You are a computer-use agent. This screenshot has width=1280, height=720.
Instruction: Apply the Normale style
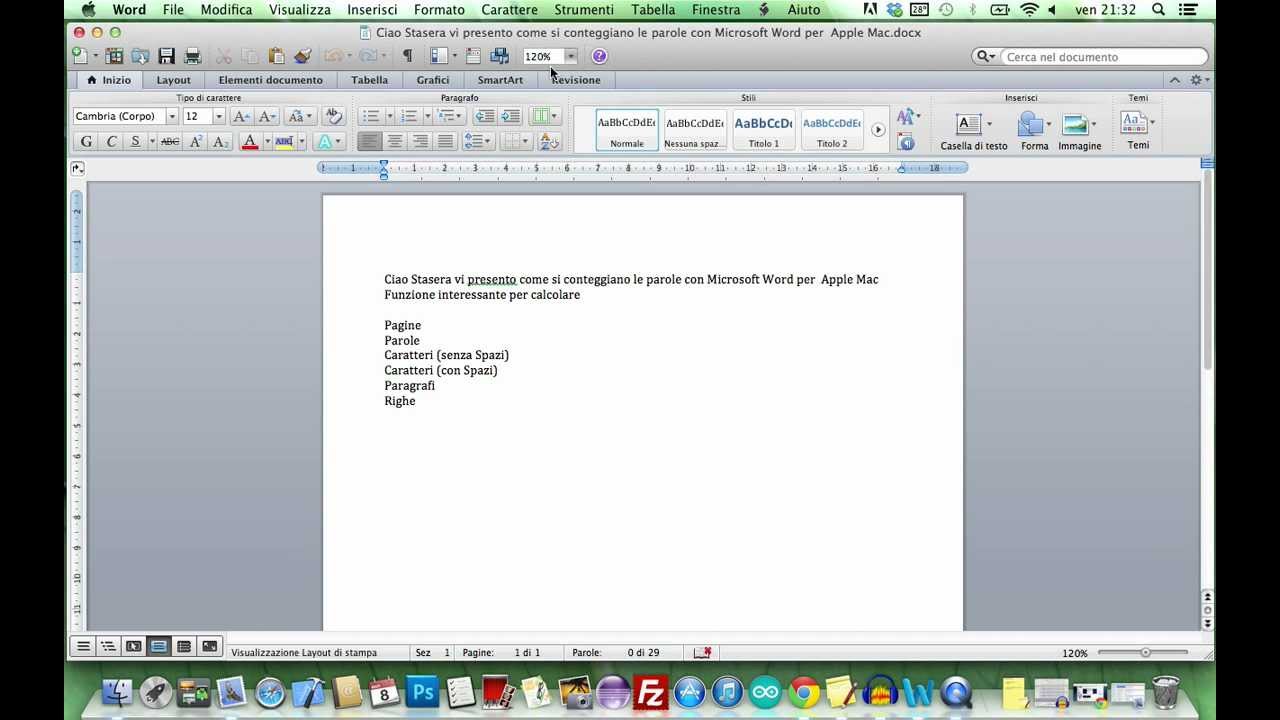coord(627,130)
